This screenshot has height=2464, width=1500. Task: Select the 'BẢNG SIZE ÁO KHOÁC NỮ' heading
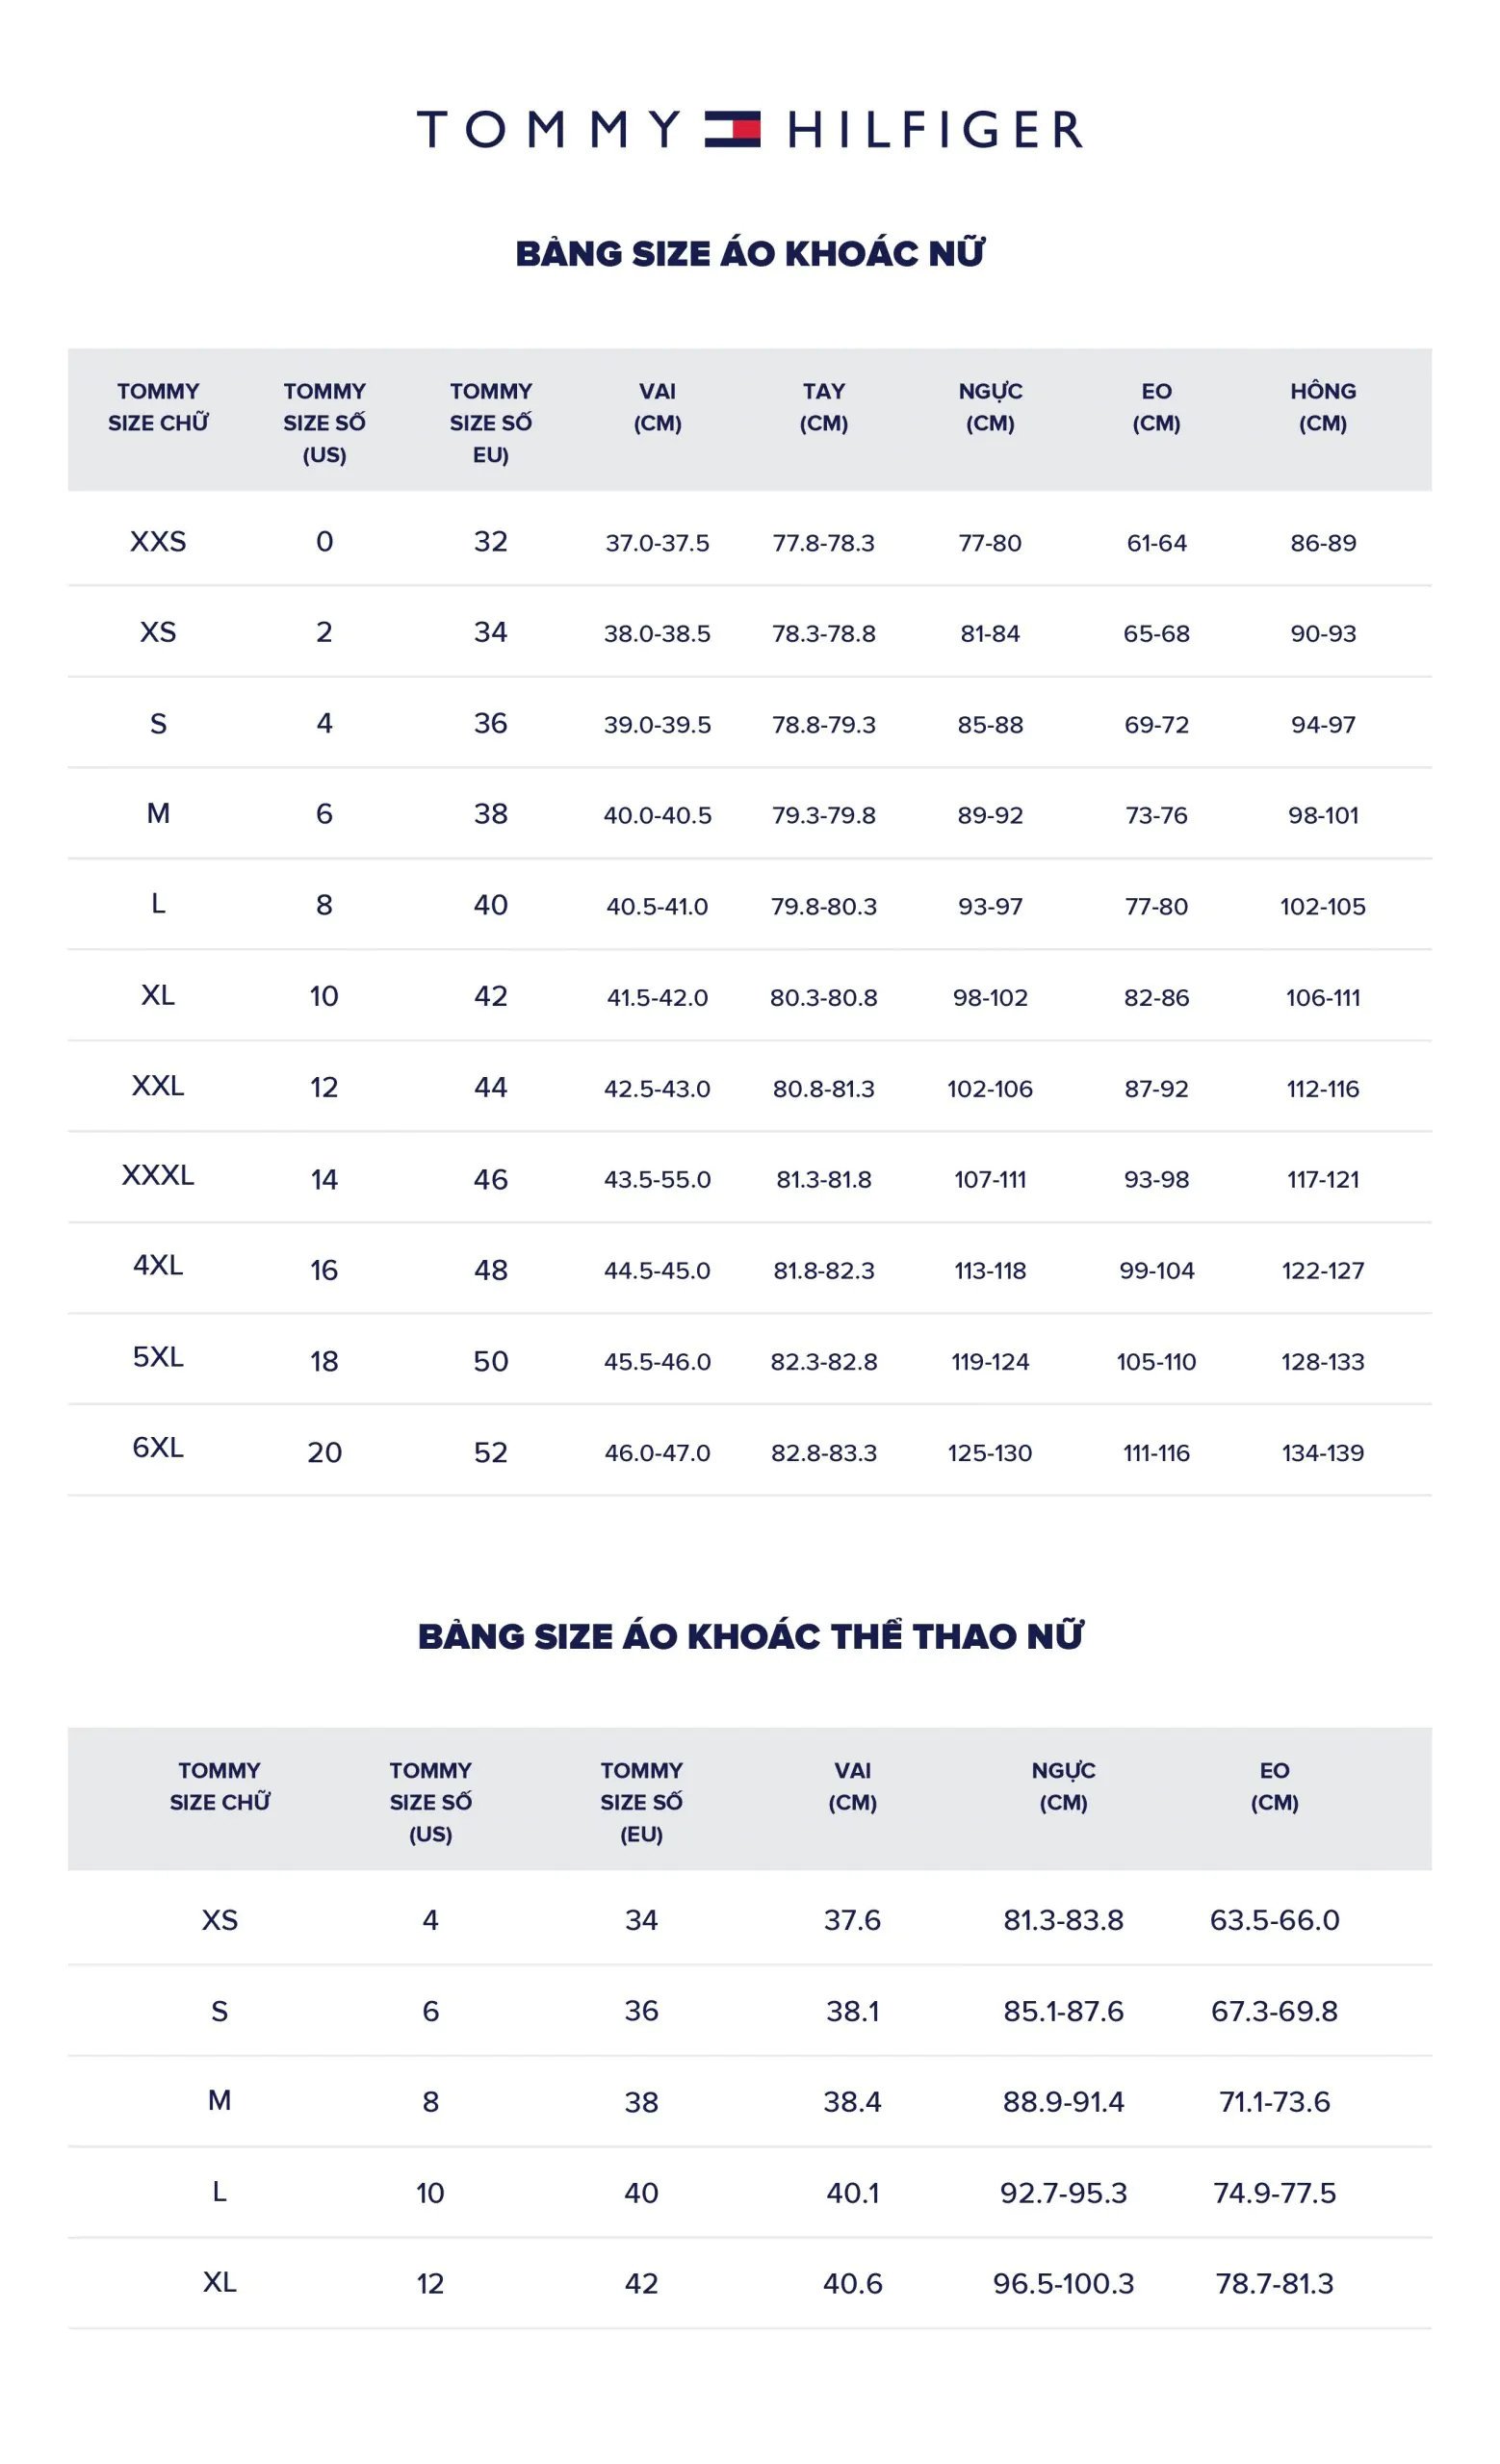tap(750, 254)
